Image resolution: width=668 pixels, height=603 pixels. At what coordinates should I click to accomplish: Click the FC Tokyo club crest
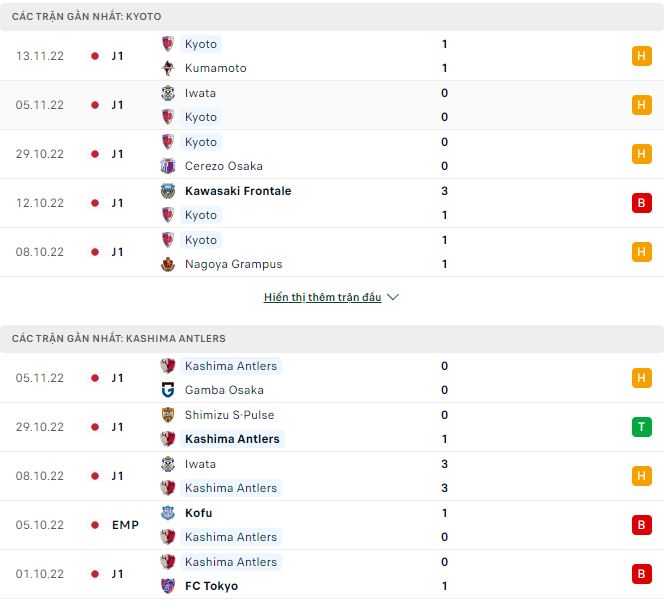(x=168, y=586)
